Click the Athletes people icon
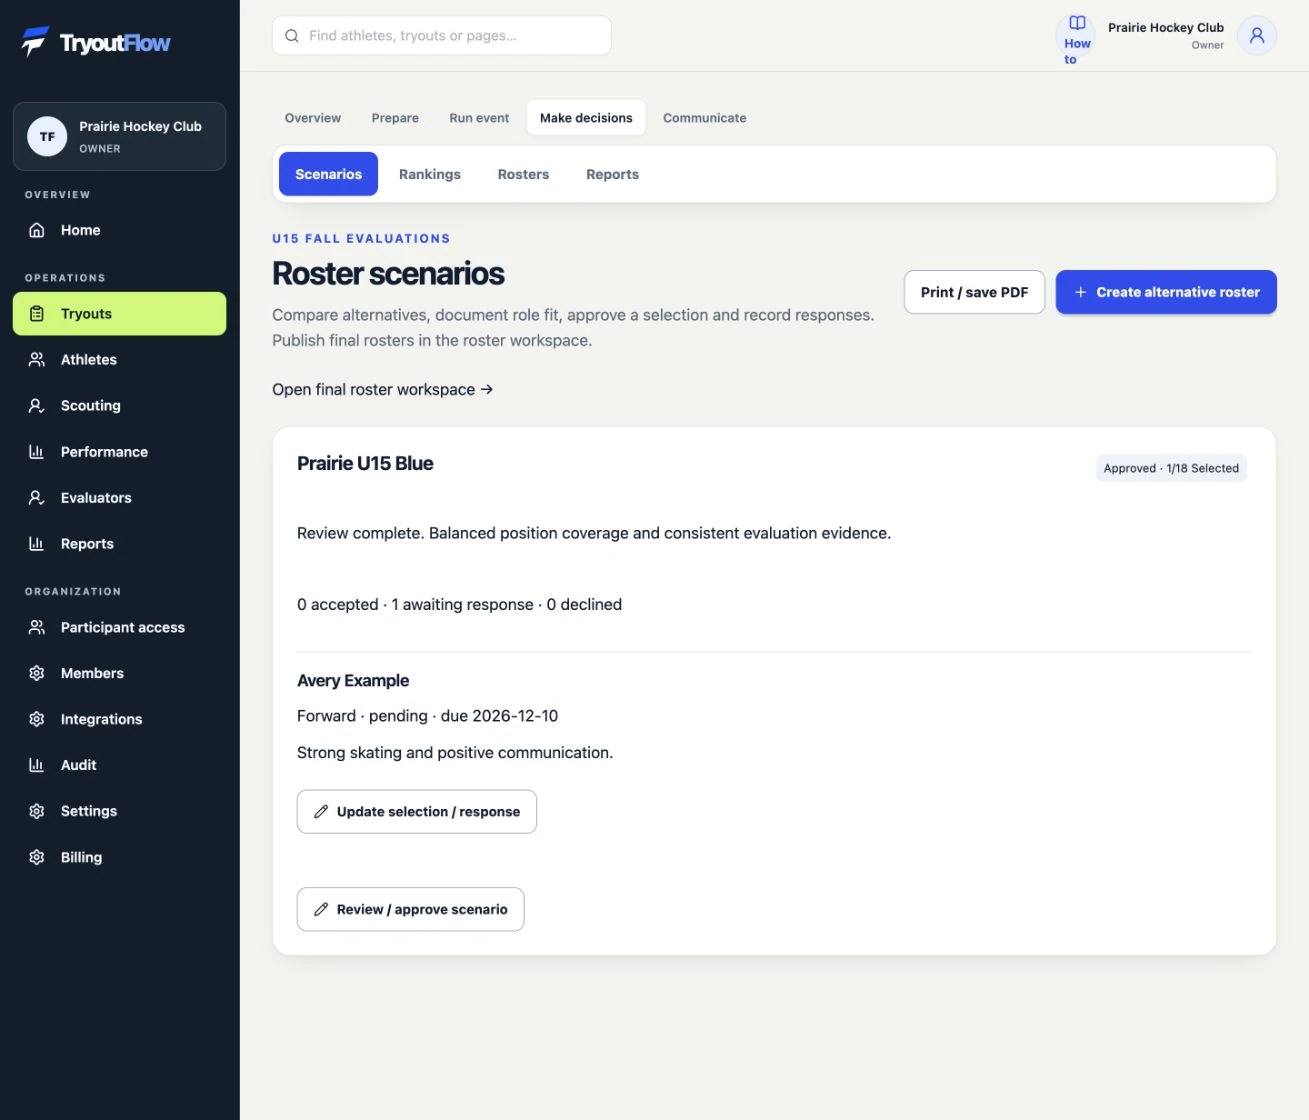Viewport: 1309px width, 1120px height. point(37,360)
